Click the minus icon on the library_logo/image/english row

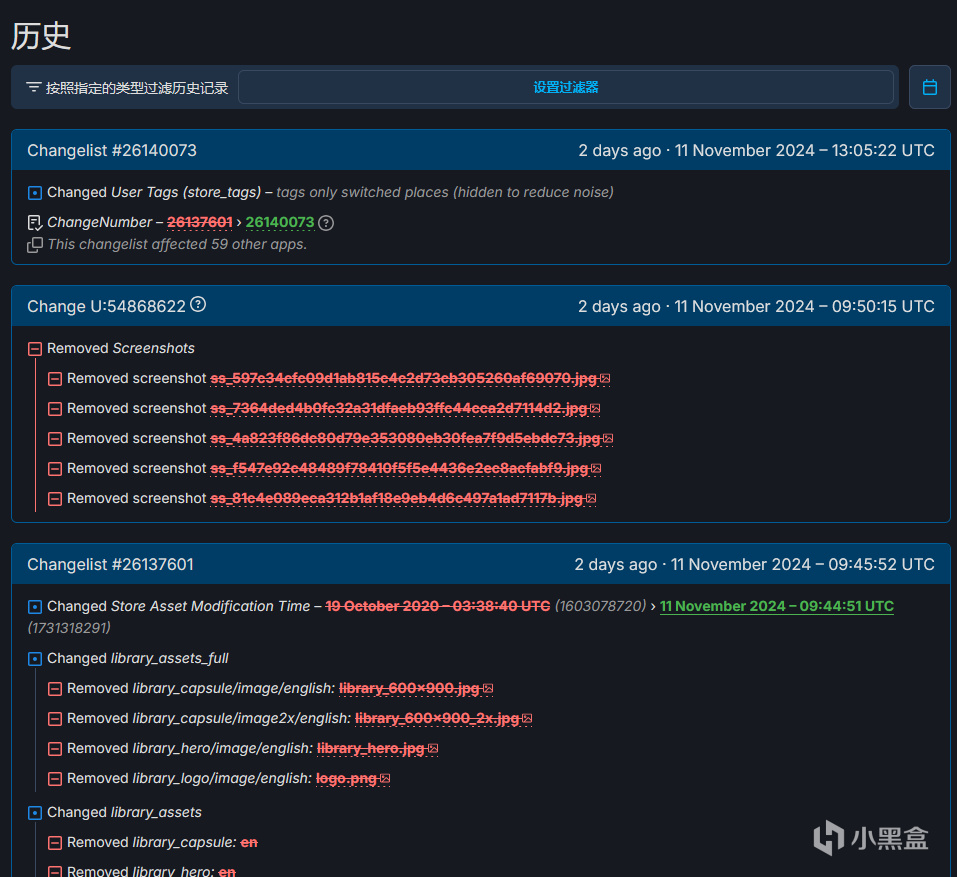pos(55,779)
